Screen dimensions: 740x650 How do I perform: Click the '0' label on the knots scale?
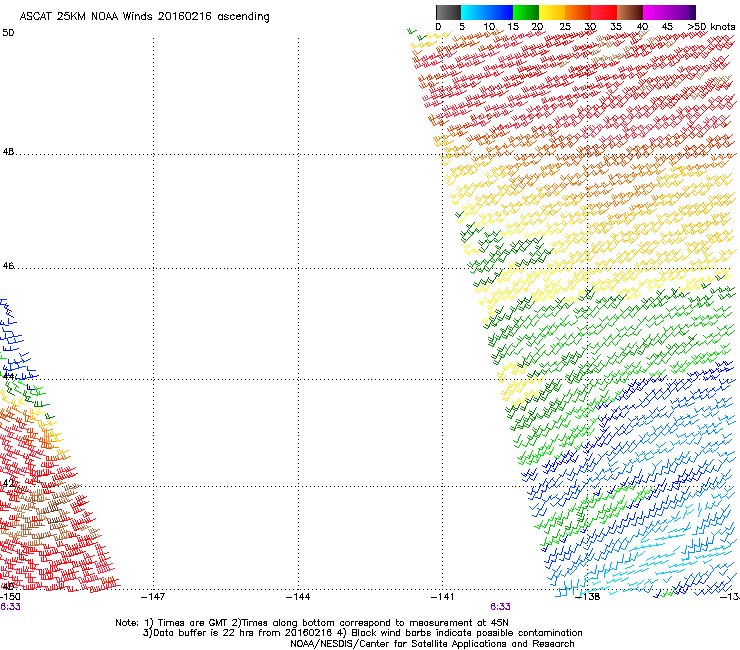tap(438, 27)
